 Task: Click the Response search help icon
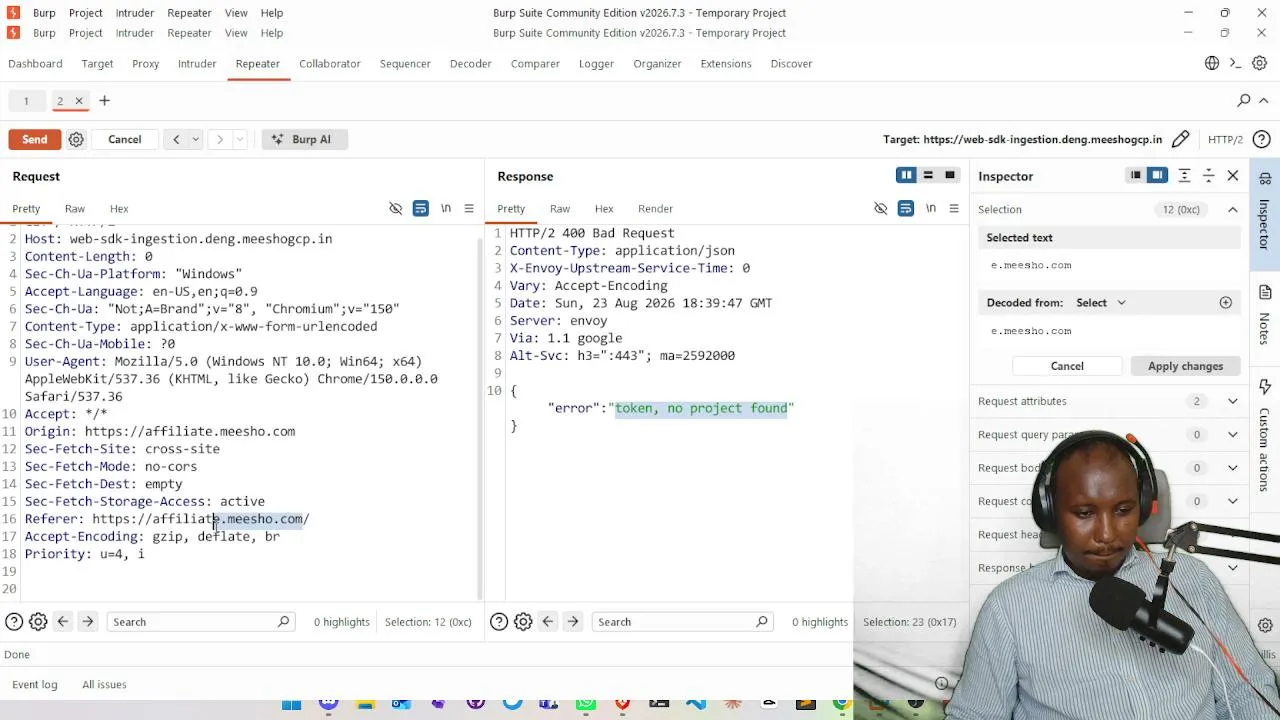click(499, 622)
